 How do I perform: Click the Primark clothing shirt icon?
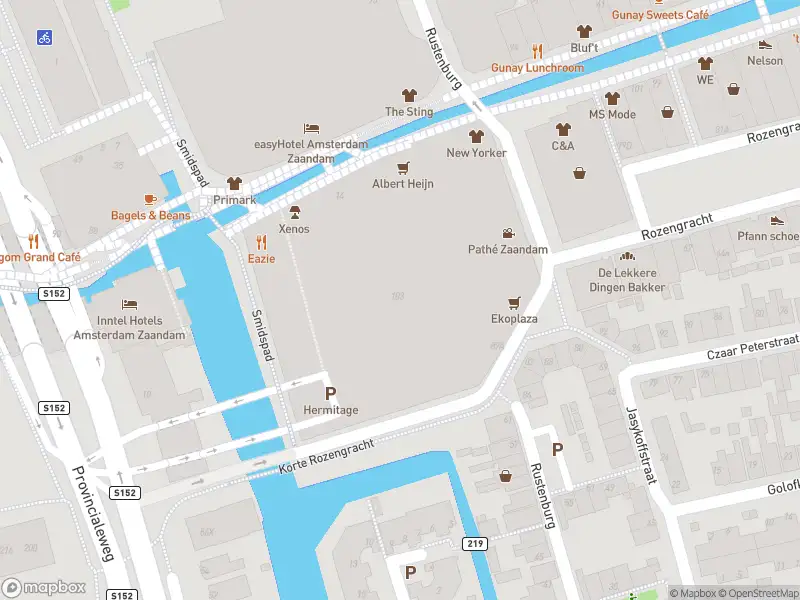click(234, 183)
